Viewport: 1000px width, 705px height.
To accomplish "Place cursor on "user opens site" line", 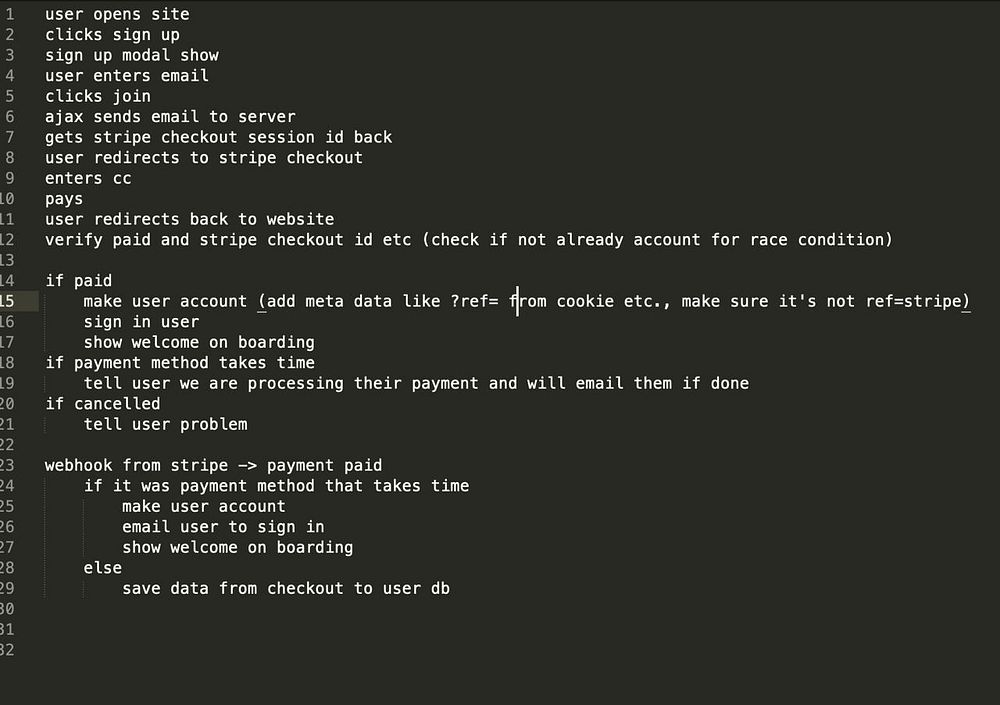I will tap(117, 14).
